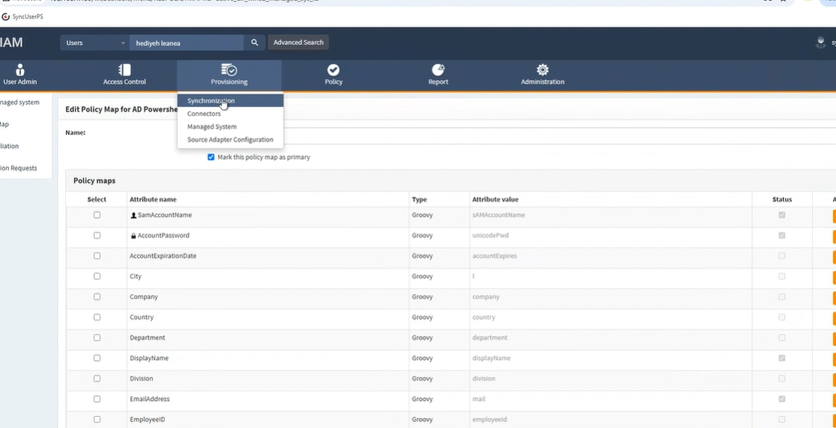Image resolution: width=836 pixels, height=428 pixels.
Task: Click the user profile icon at top right
Action: coord(821,43)
